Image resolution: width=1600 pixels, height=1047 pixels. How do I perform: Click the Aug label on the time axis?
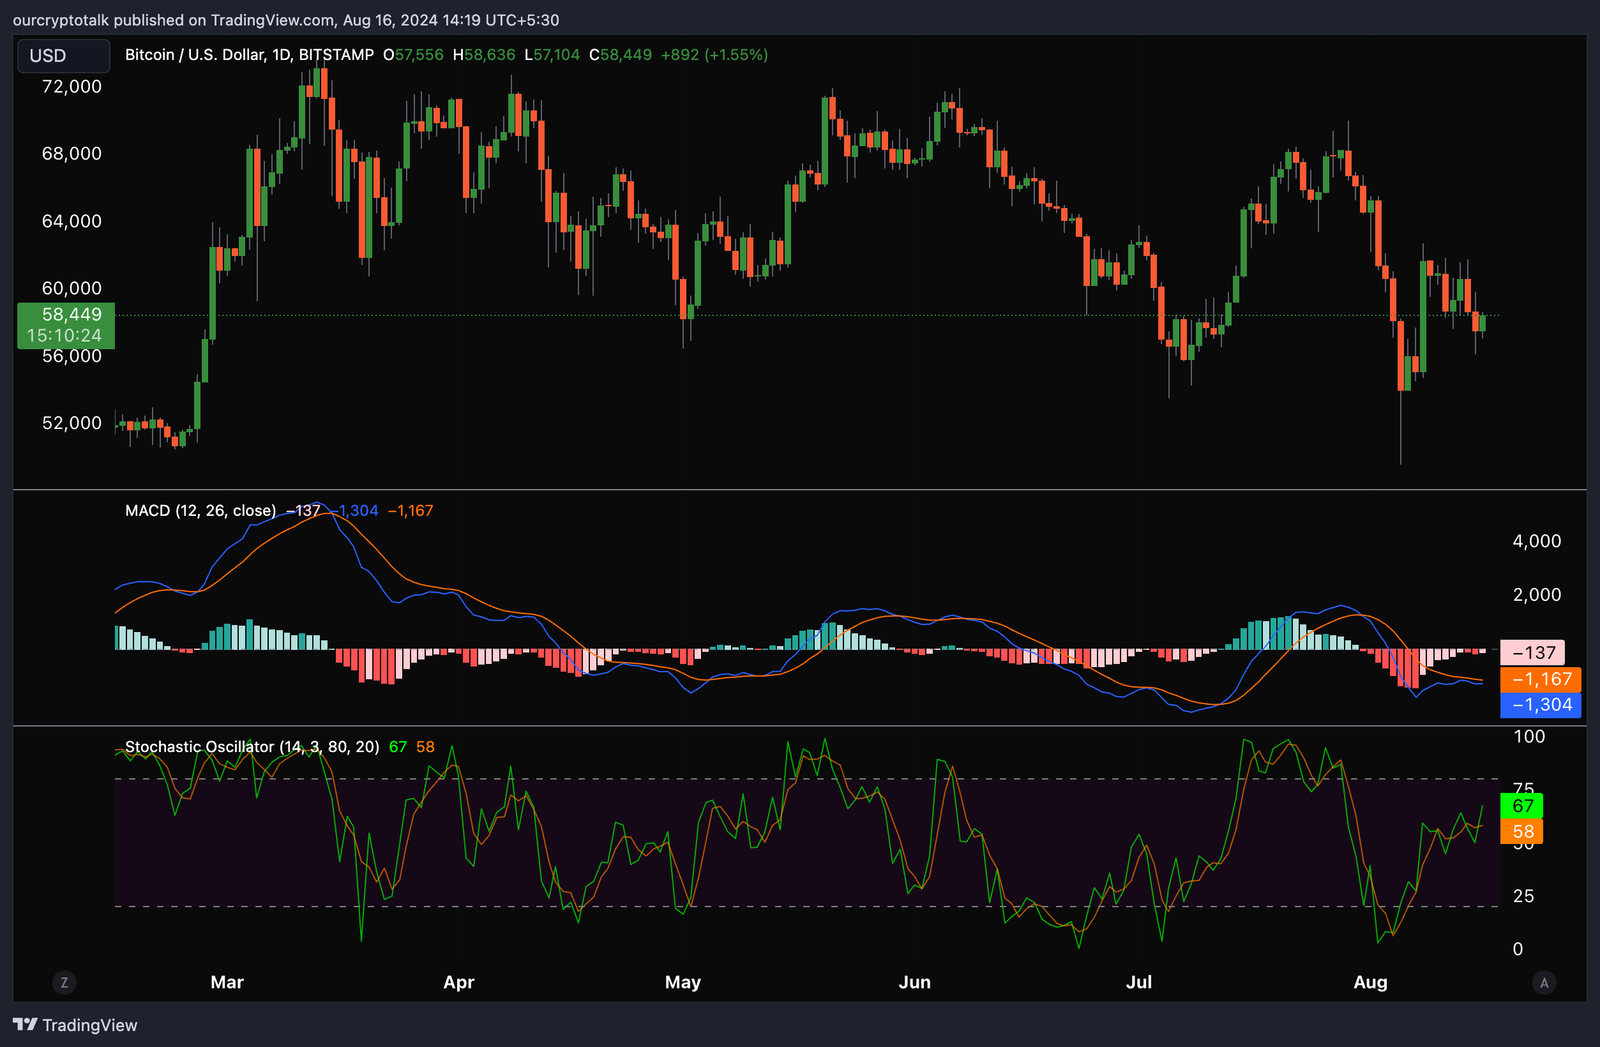1370,983
